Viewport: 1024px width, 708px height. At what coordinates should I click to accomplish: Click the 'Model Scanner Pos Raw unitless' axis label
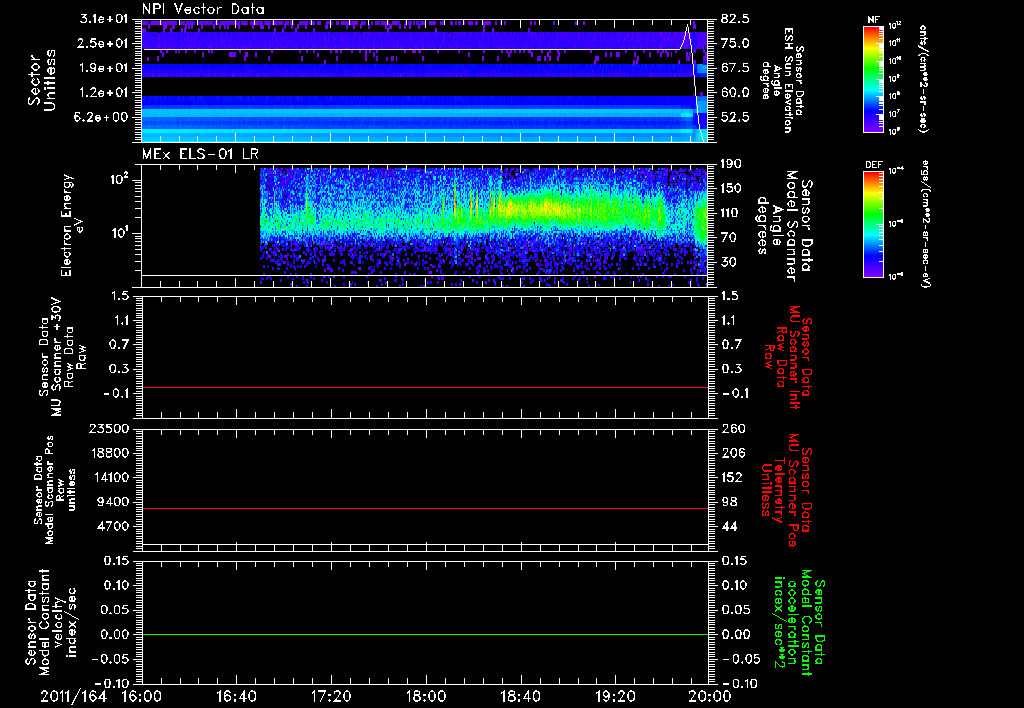pos(55,490)
